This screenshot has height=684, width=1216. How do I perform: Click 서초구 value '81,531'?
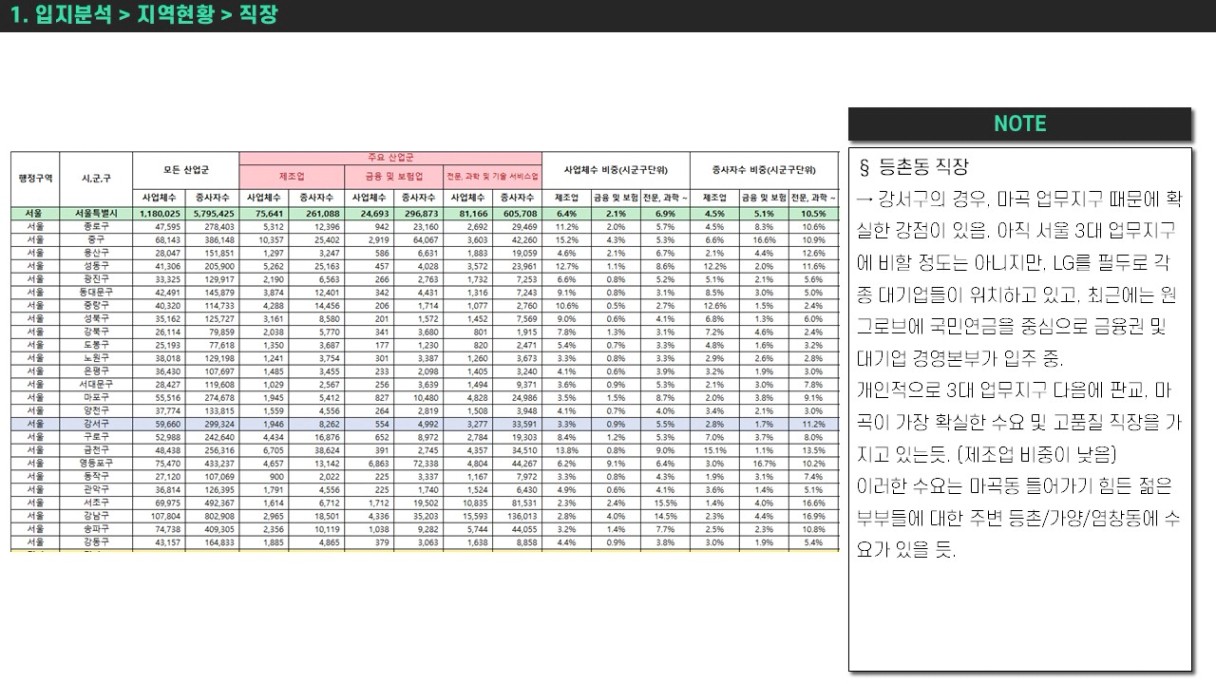pos(524,501)
